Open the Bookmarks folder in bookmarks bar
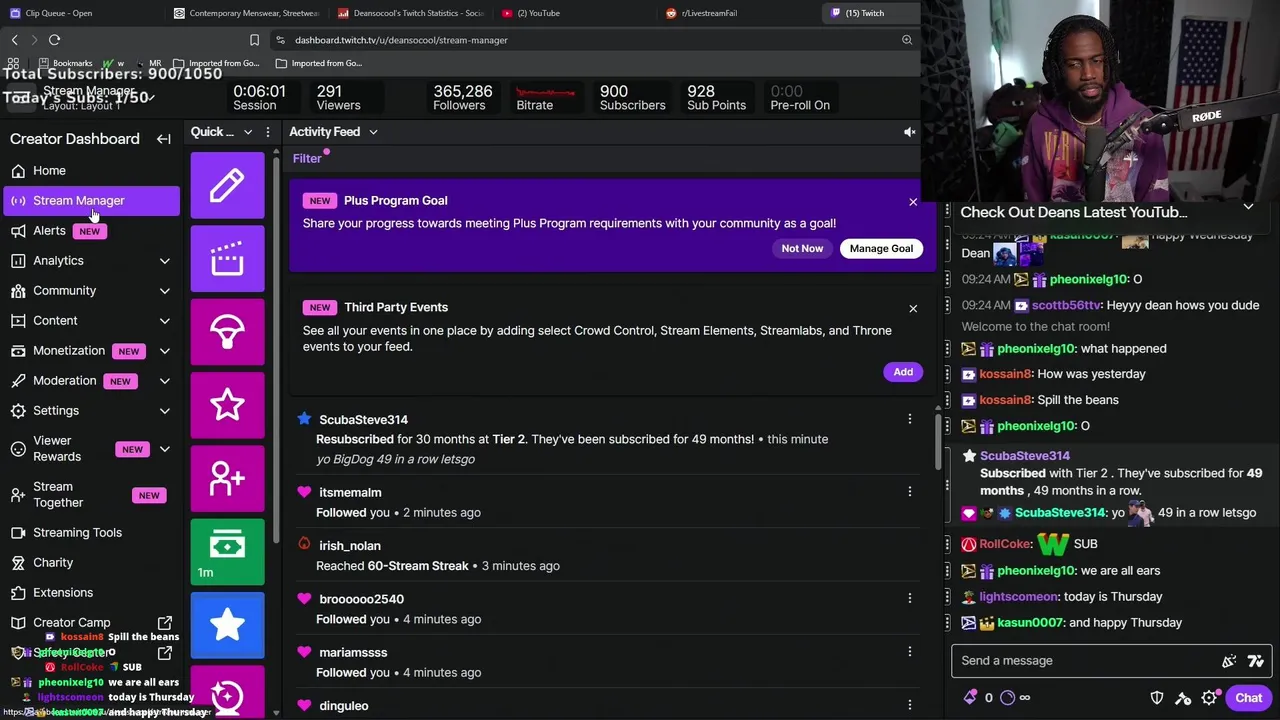 pos(65,63)
